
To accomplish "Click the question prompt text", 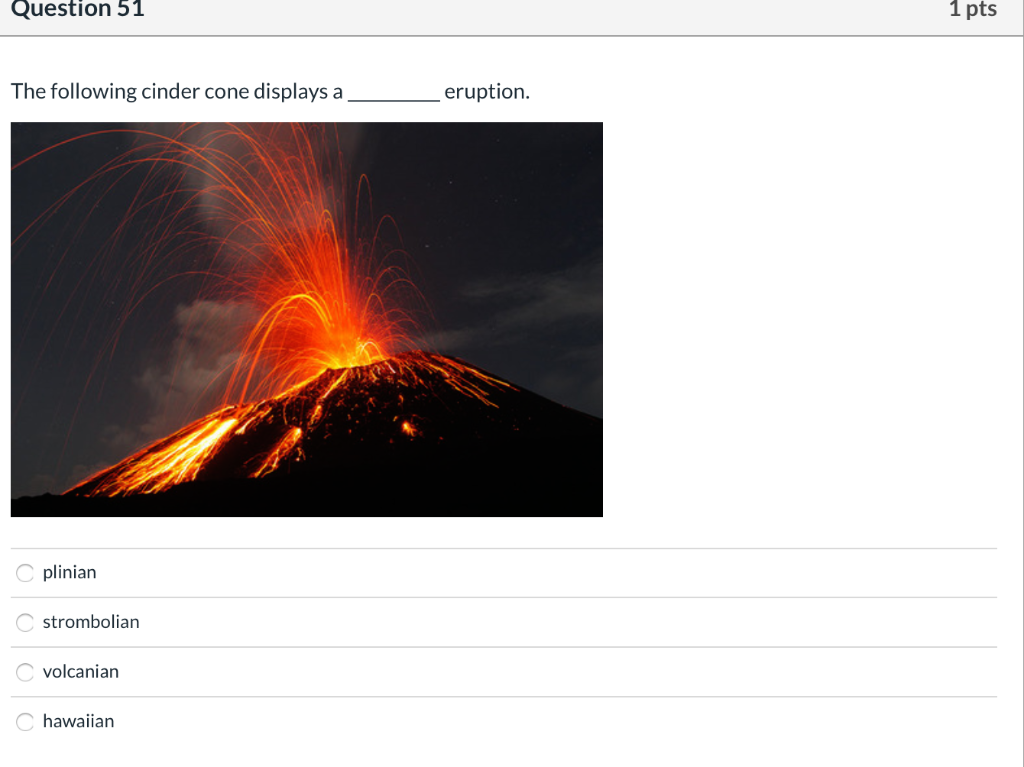I will click(x=270, y=91).
